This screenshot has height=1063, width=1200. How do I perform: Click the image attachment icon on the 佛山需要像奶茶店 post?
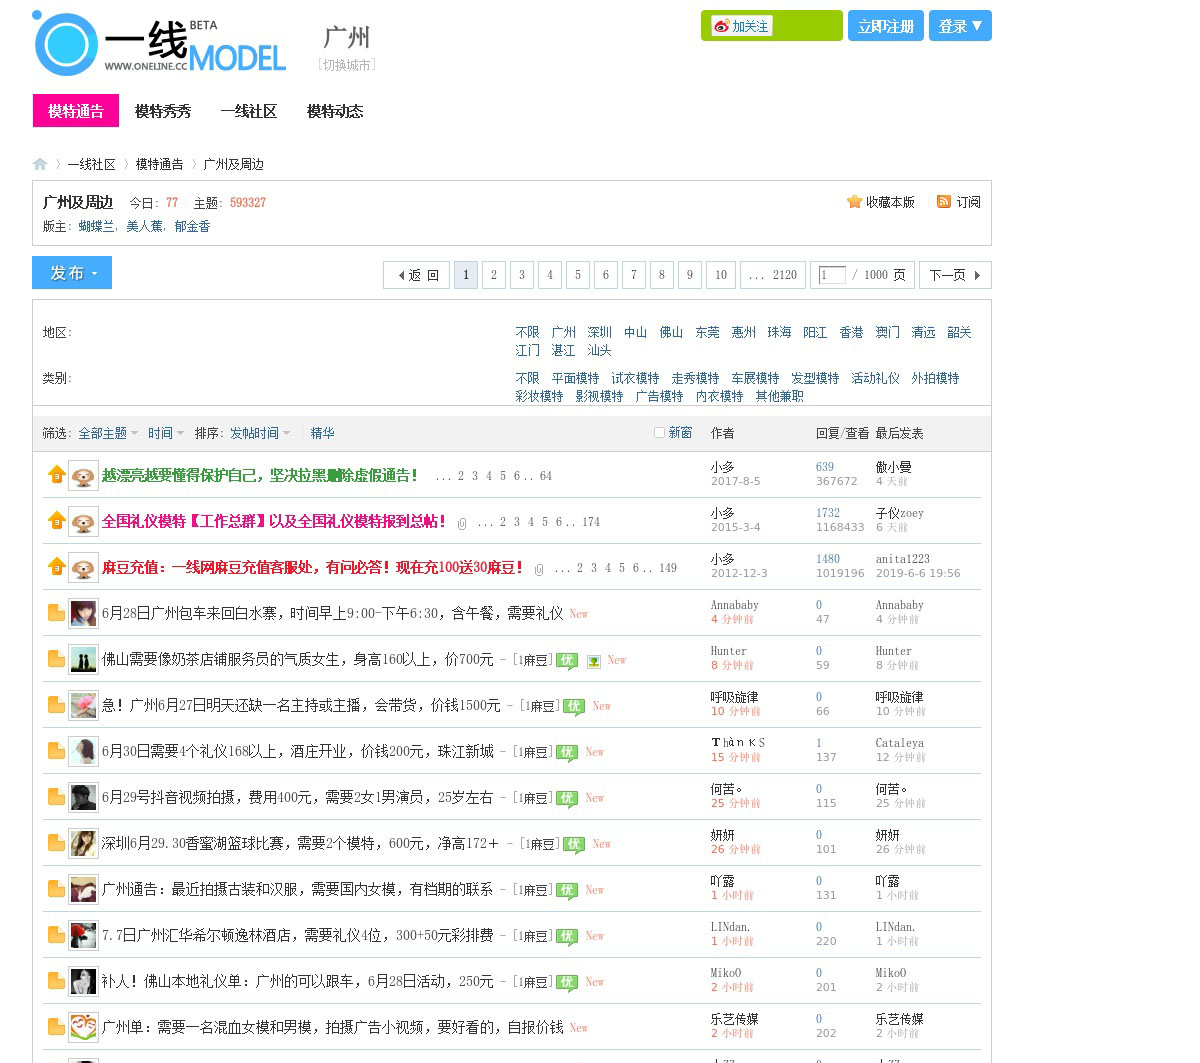[593, 661]
